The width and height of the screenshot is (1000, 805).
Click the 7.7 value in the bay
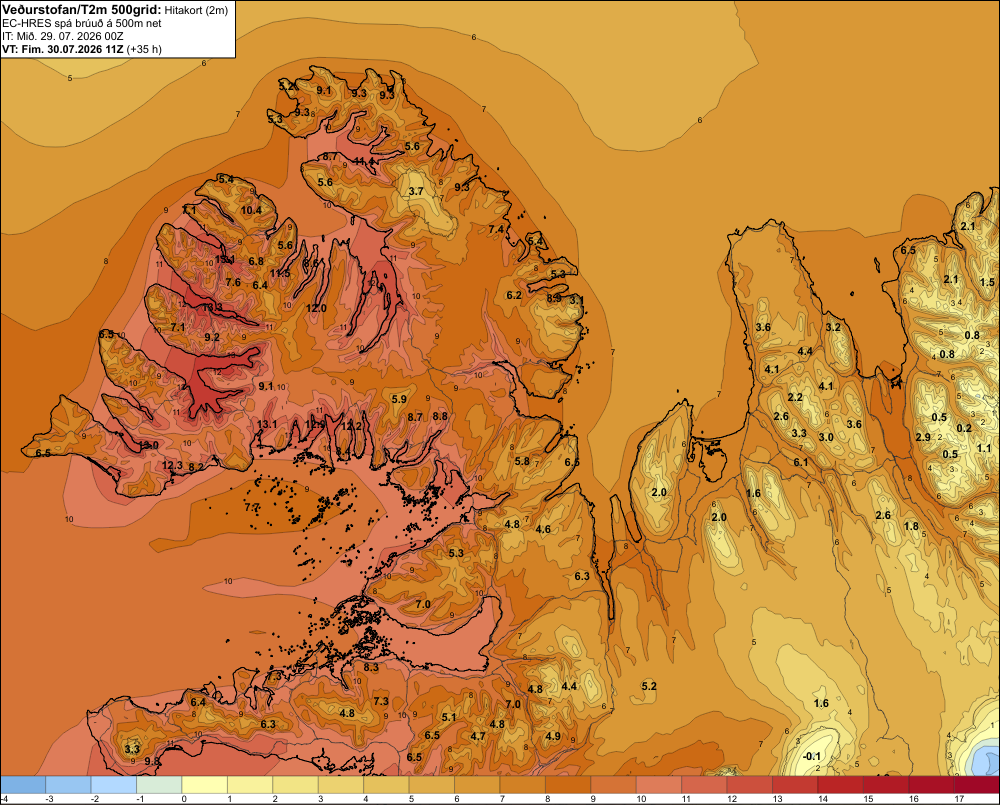click(x=253, y=507)
